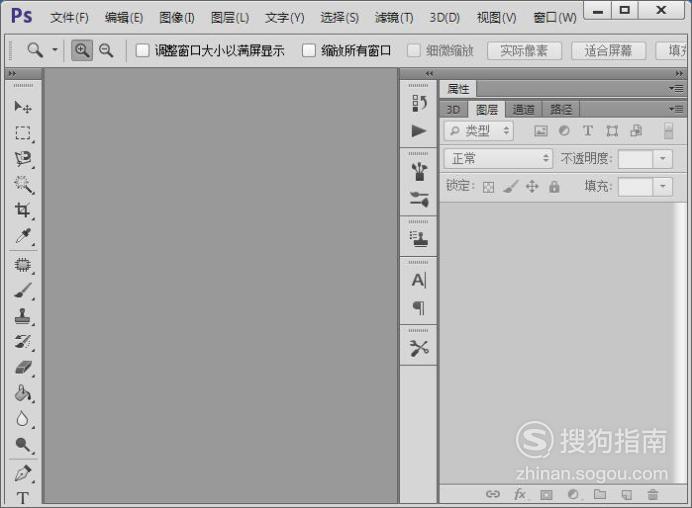692x508 pixels.
Task: Open the Brush settings panel icon
Action: [x=419, y=199]
